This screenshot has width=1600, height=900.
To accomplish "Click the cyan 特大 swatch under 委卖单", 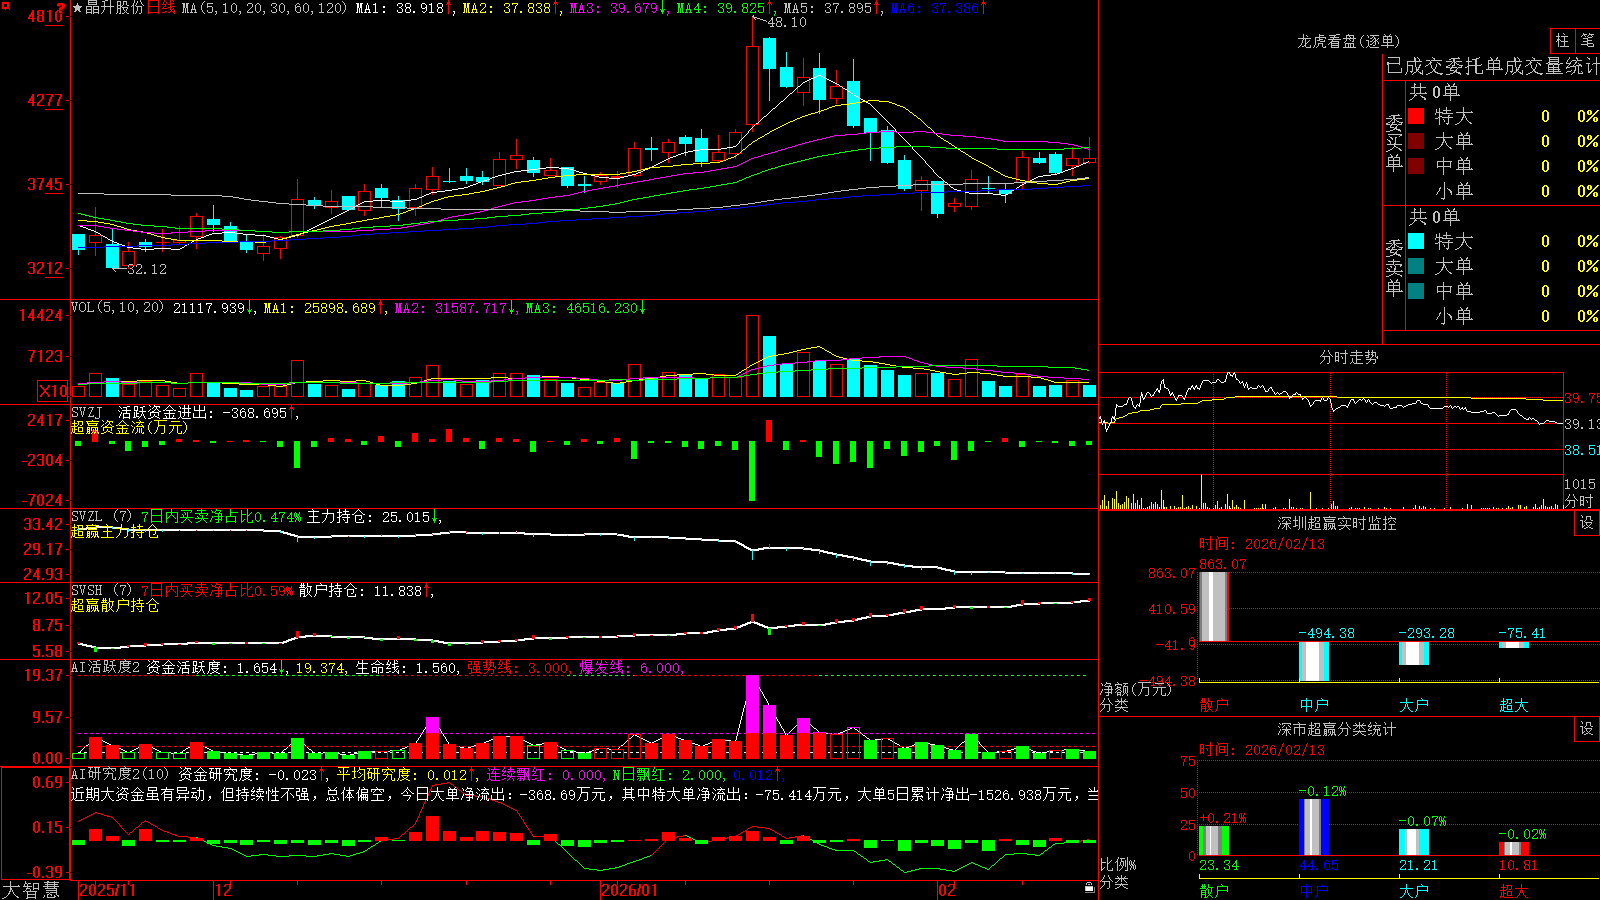I will point(1416,241).
